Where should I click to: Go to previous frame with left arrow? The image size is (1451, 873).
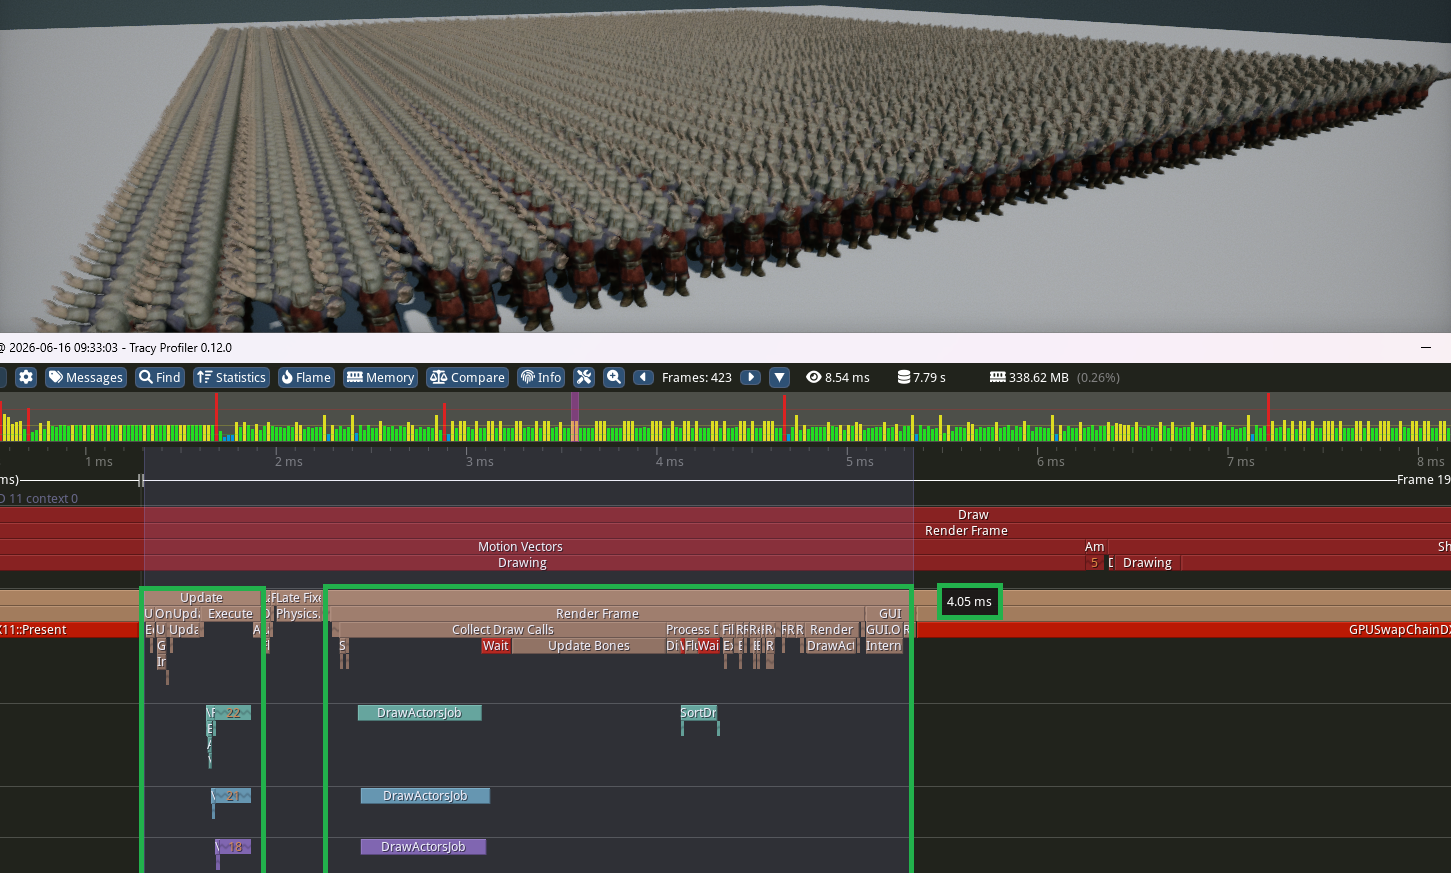click(x=644, y=377)
